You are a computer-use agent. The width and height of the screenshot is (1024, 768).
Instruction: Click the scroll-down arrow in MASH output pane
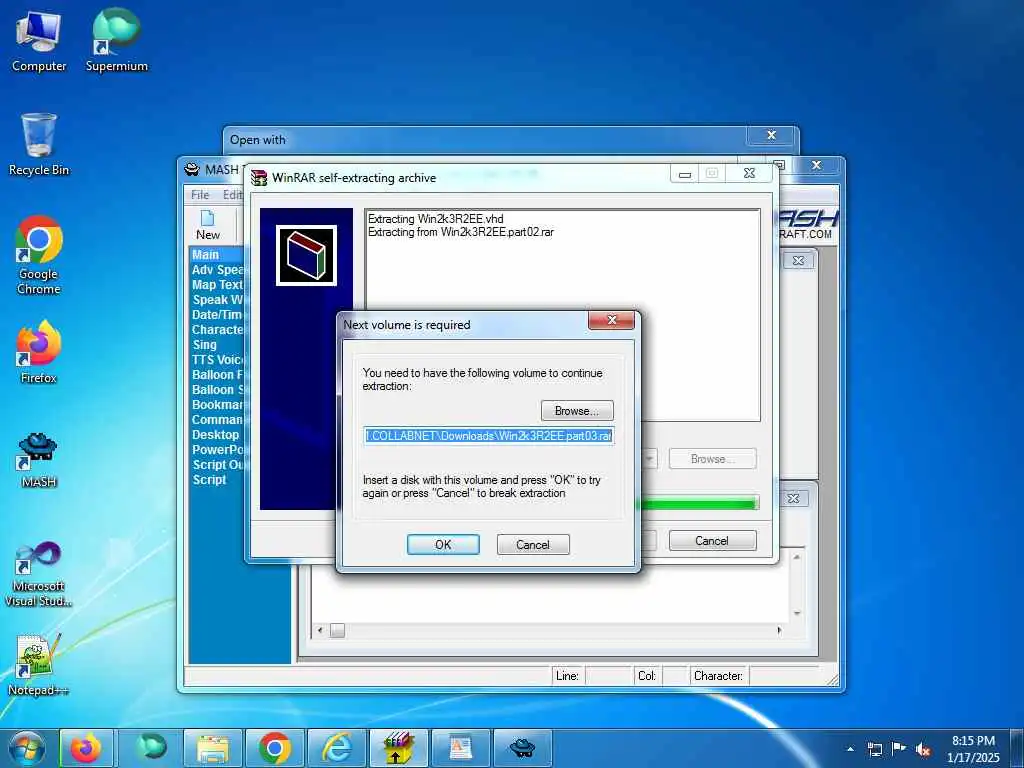coord(797,613)
